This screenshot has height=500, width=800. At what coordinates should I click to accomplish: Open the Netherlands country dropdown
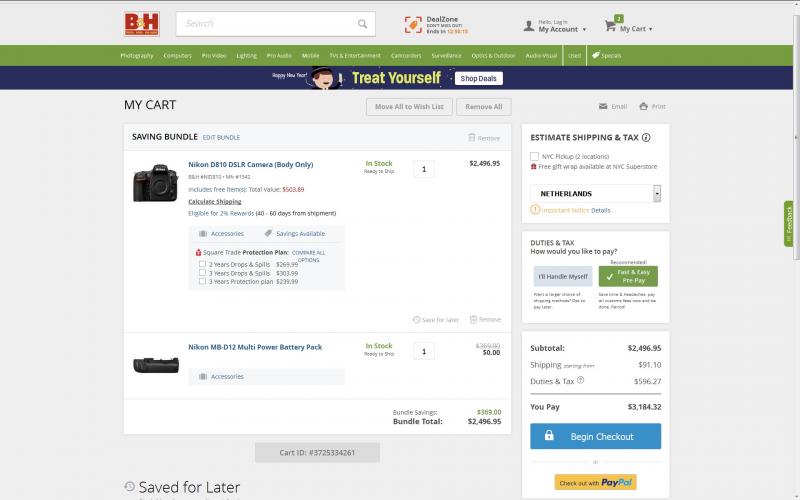pos(595,193)
